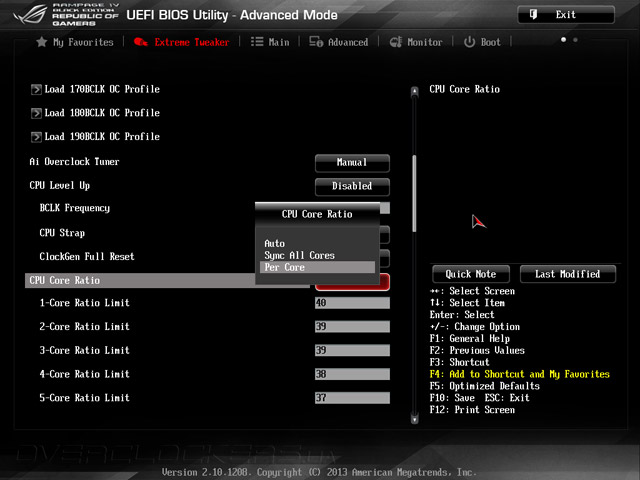
Task: Switch to the Extreme Tweaker tab
Action: click(182, 42)
